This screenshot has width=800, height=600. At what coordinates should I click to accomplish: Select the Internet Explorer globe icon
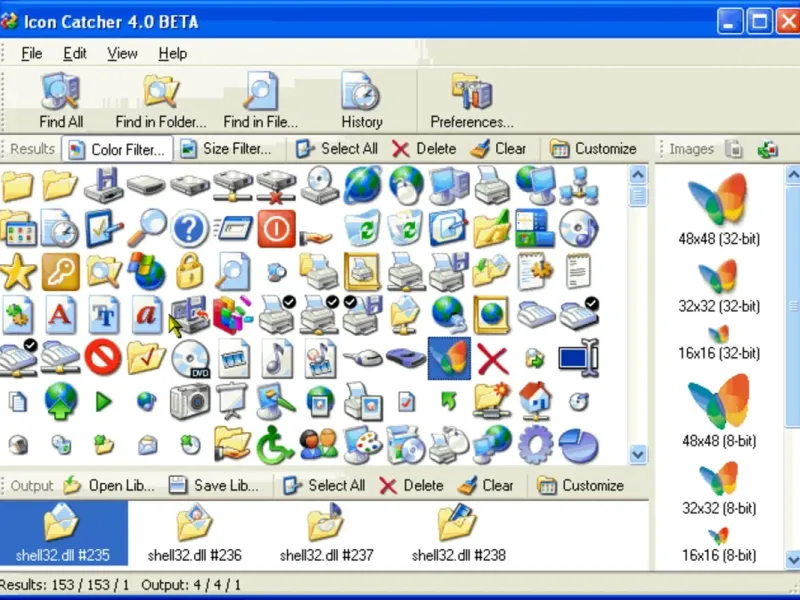363,184
